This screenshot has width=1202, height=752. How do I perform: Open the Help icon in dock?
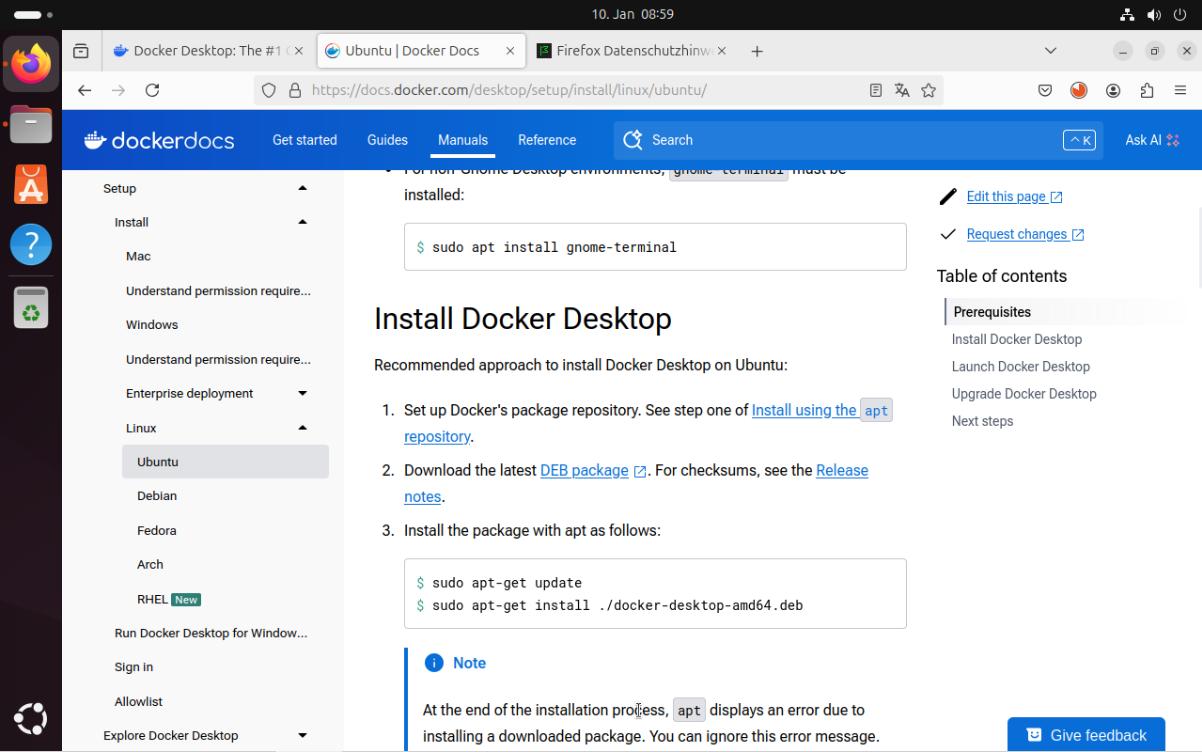pos(31,245)
